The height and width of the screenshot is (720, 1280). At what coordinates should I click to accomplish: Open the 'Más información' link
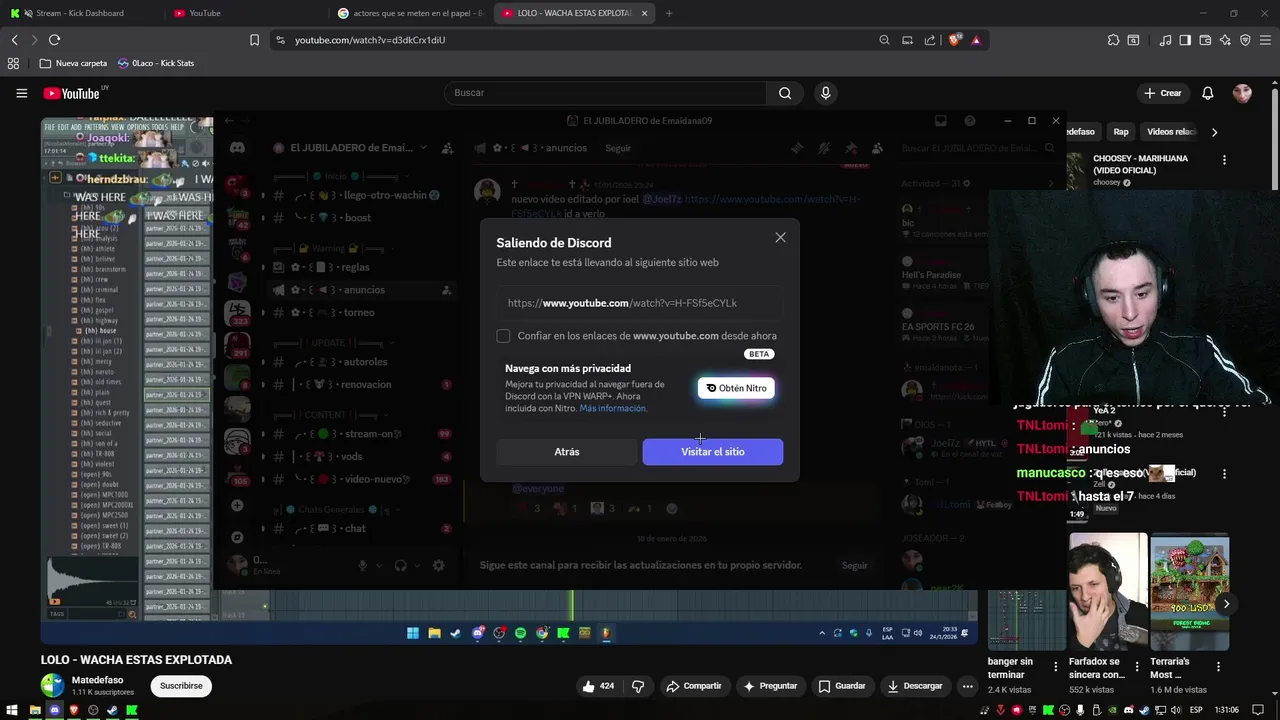[x=613, y=408]
